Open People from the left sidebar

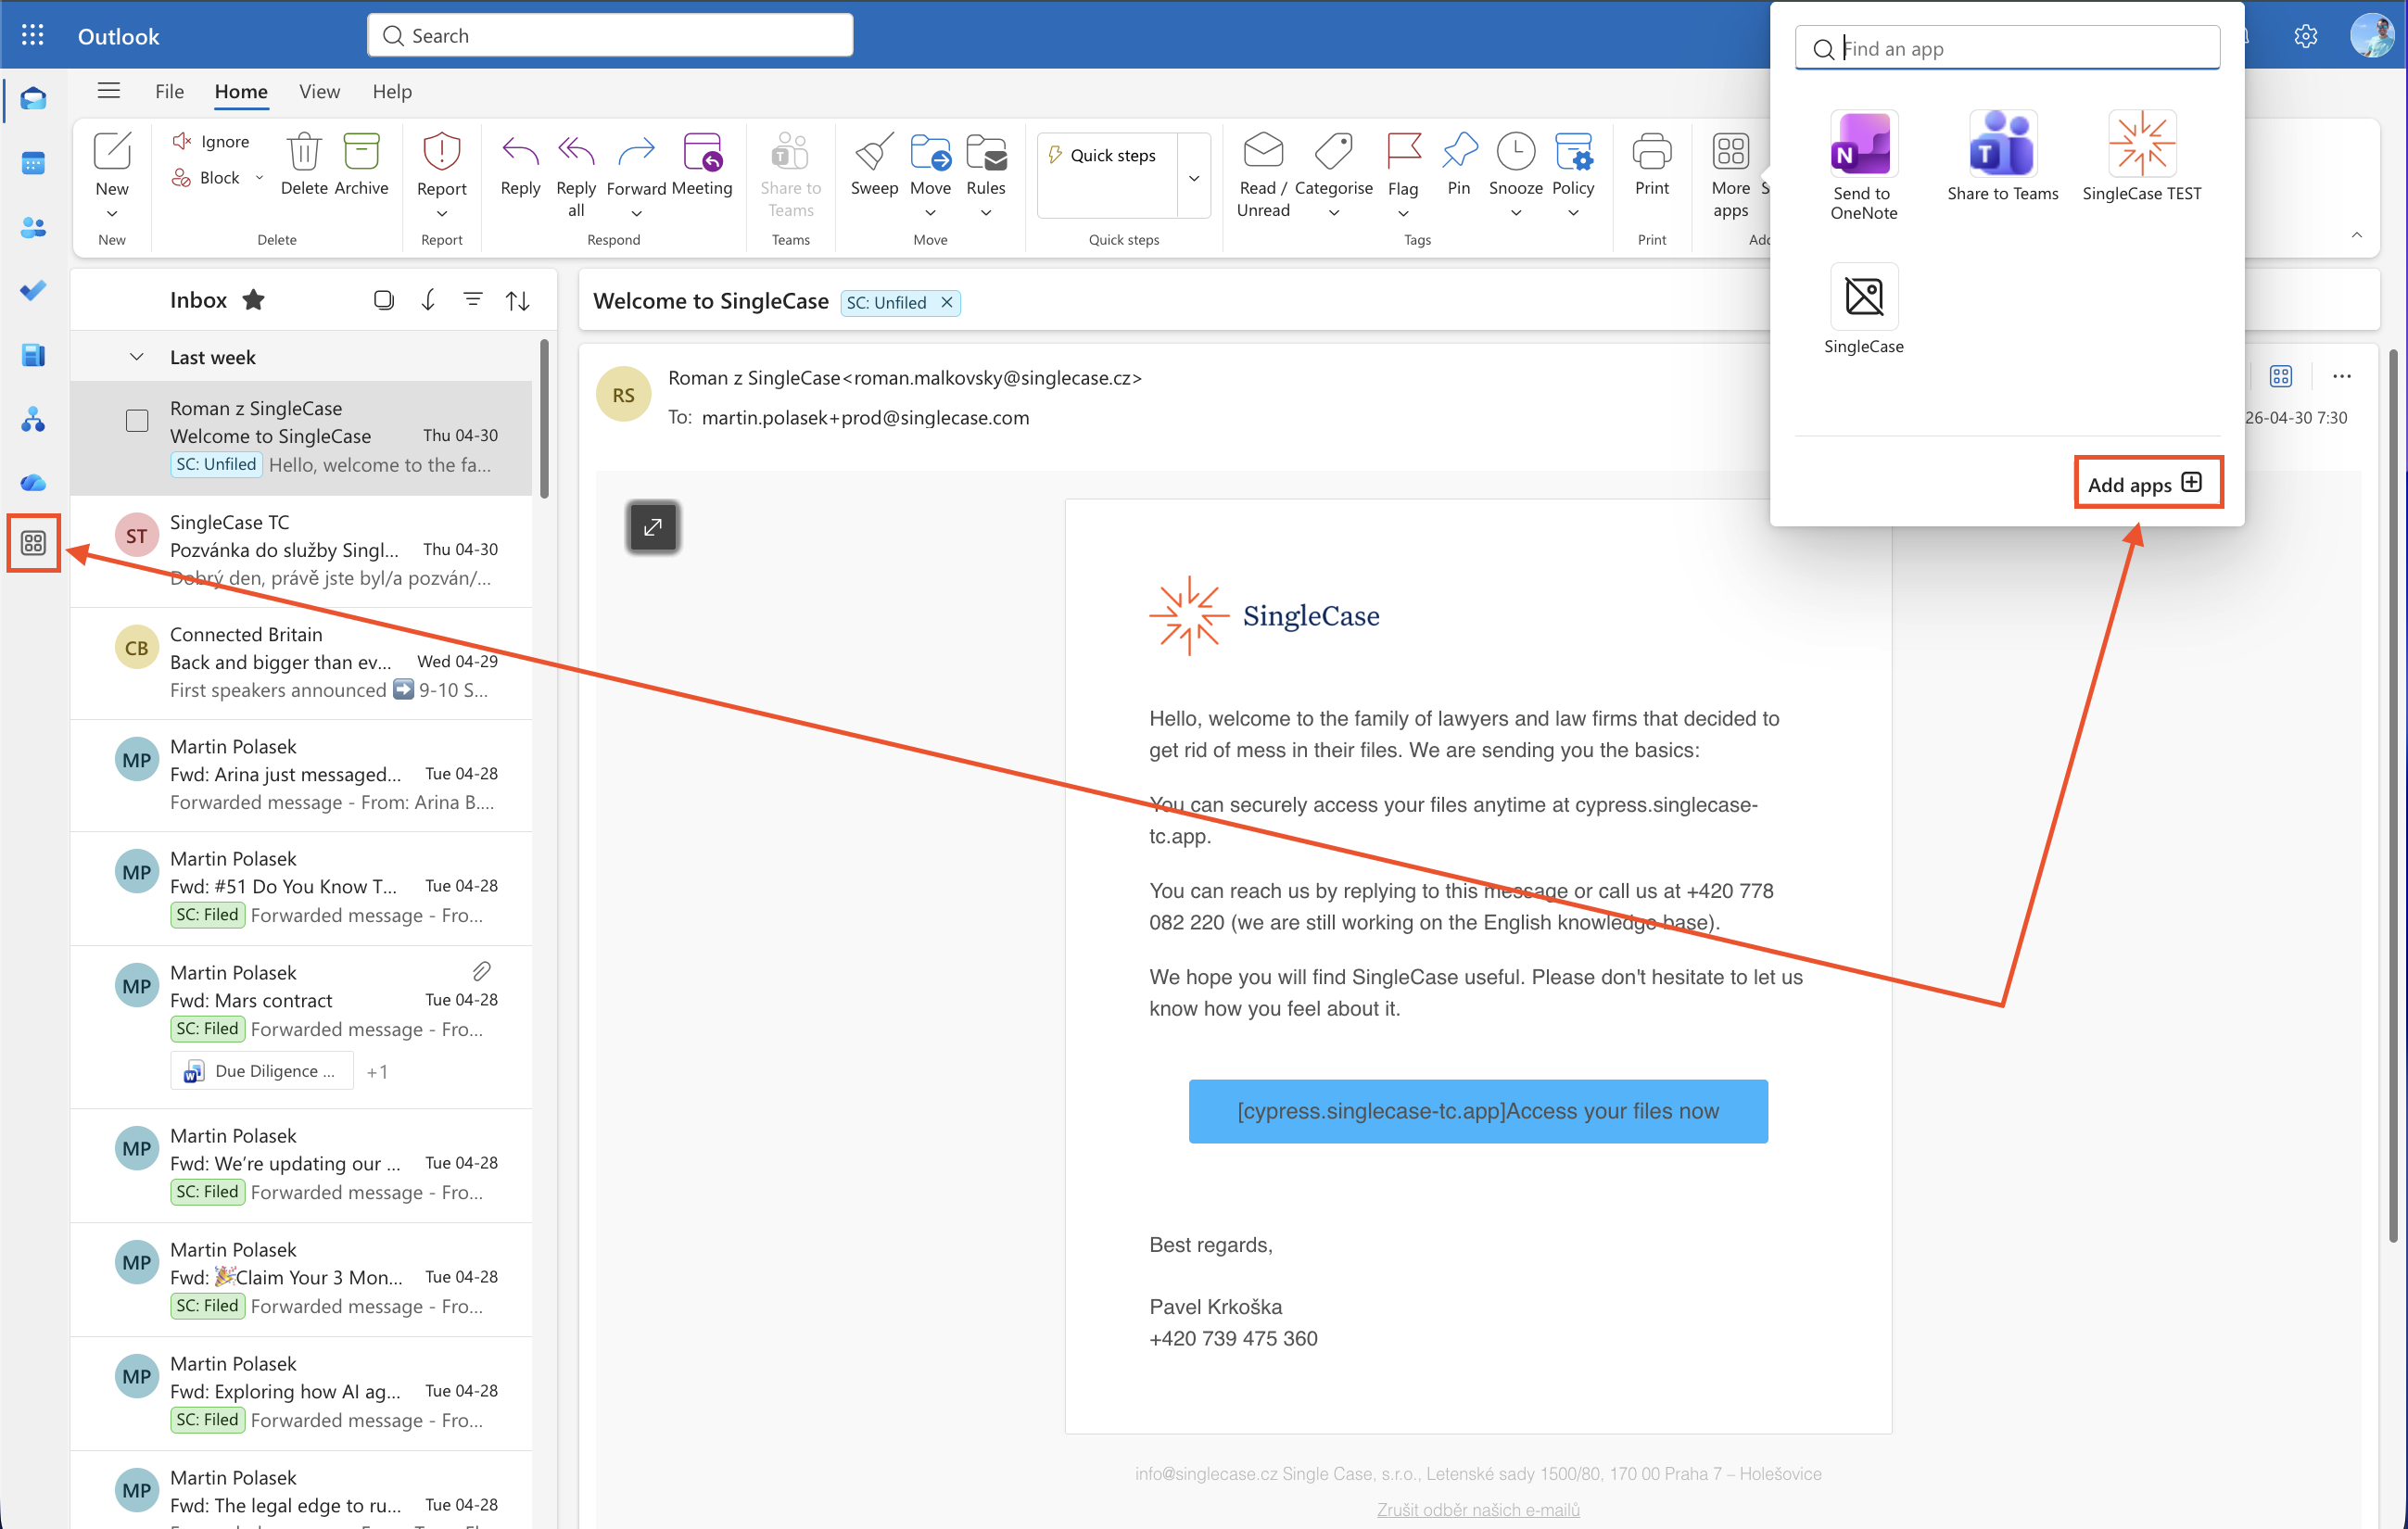tap(33, 227)
